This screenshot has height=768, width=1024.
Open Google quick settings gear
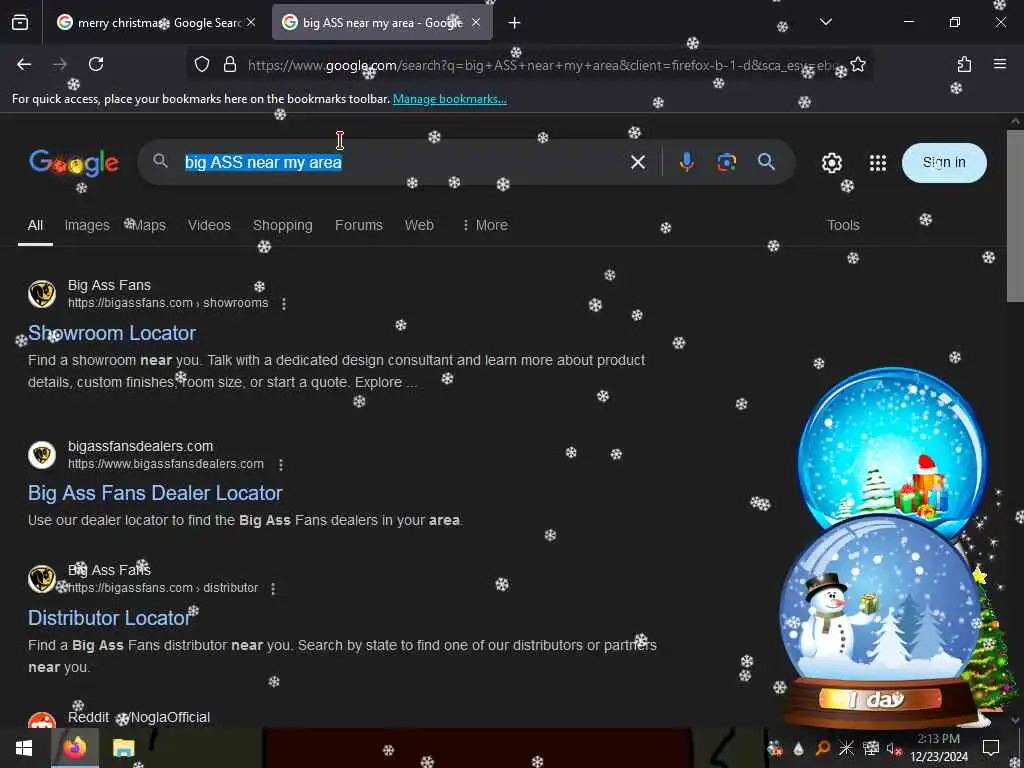831,163
